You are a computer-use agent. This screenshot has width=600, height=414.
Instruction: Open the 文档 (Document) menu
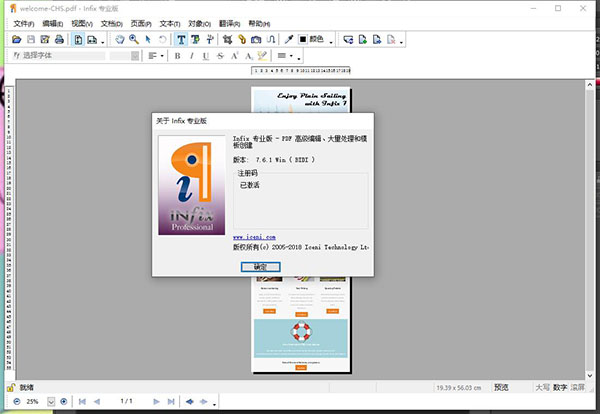pos(111,24)
